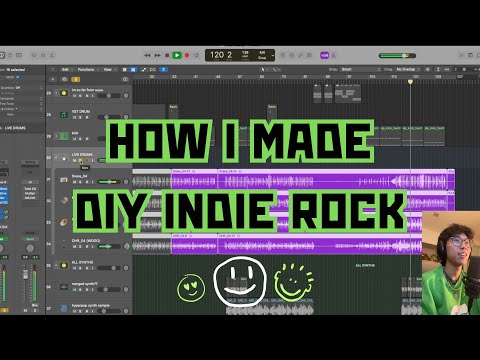This screenshot has height=360, width=480.
Task: Stop playback with the Stop button
Action: pyautogui.click(x=167, y=55)
